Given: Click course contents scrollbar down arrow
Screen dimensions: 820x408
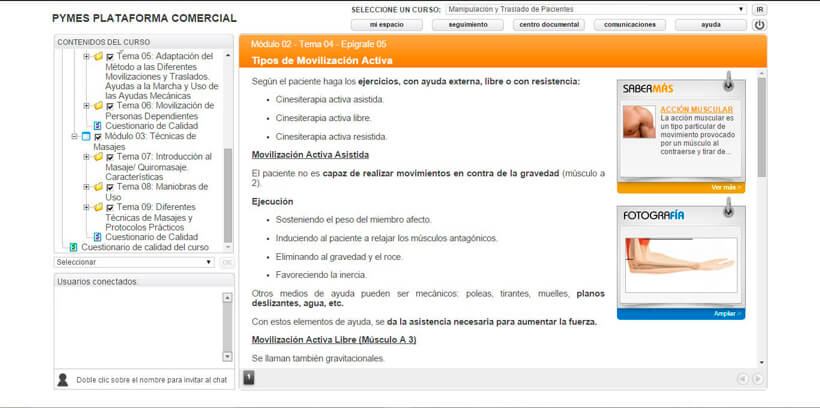Looking at the screenshot, I should pos(228,247).
